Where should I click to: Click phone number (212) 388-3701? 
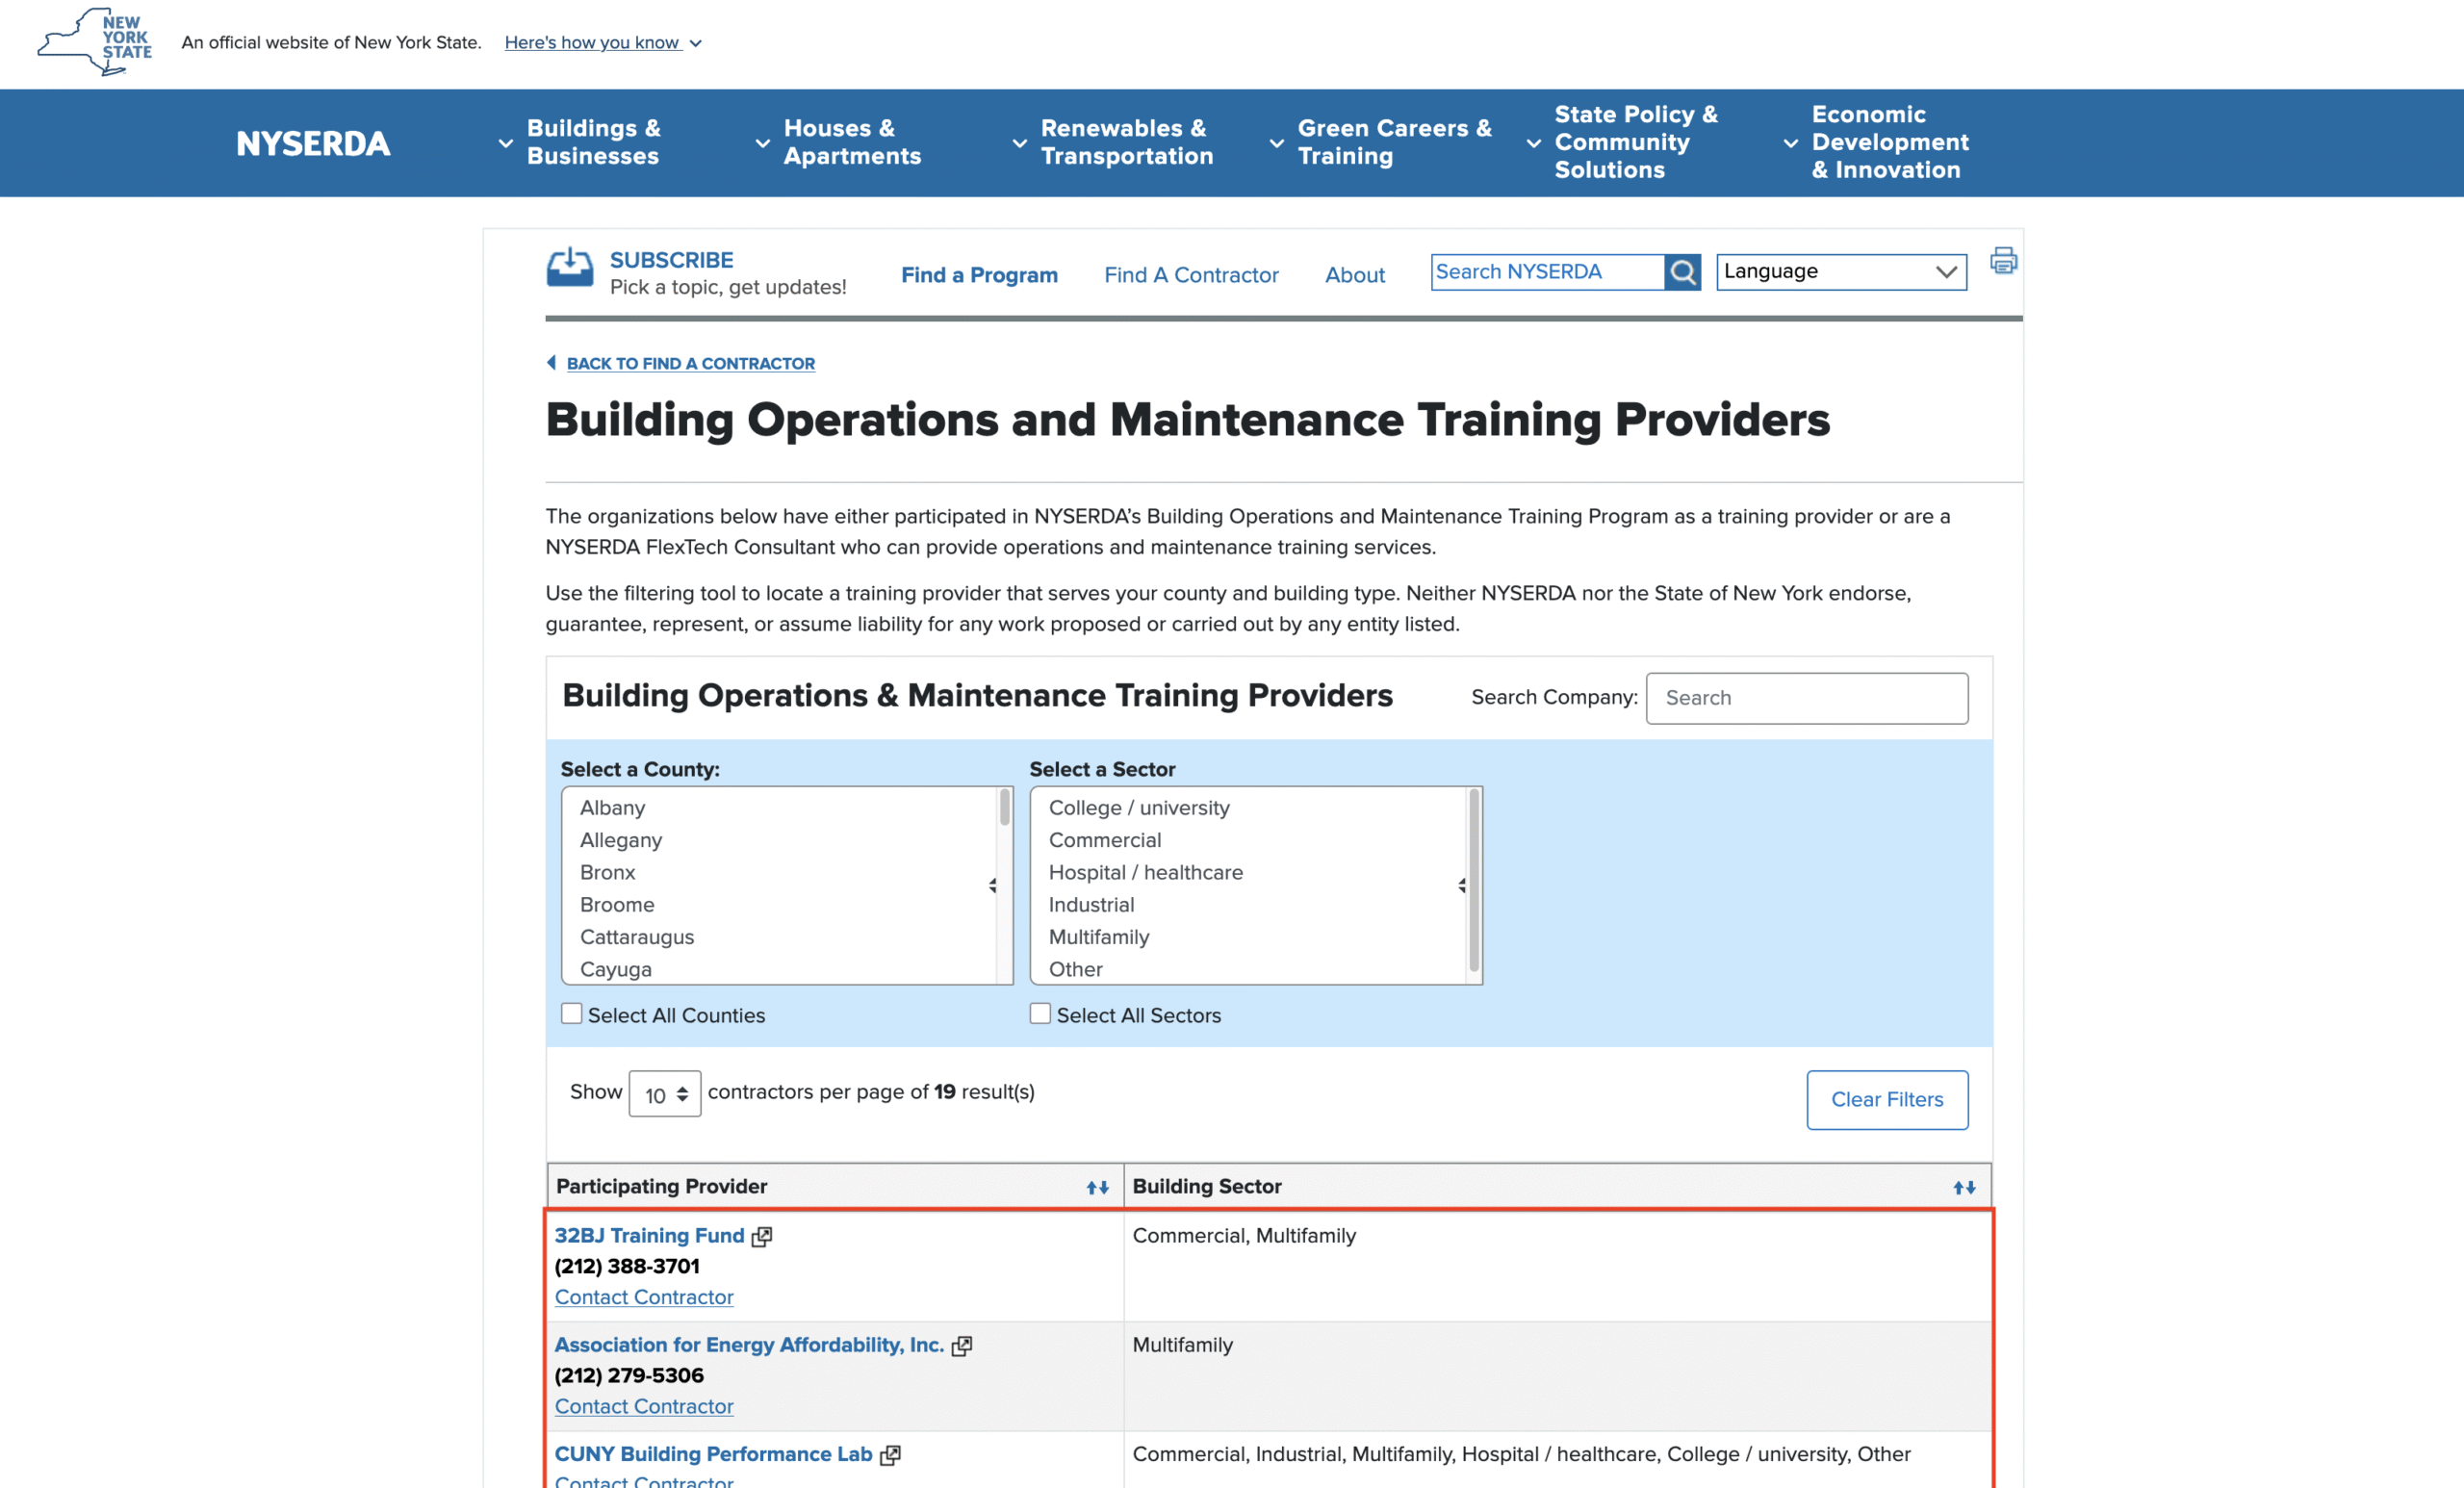click(627, 1266)
